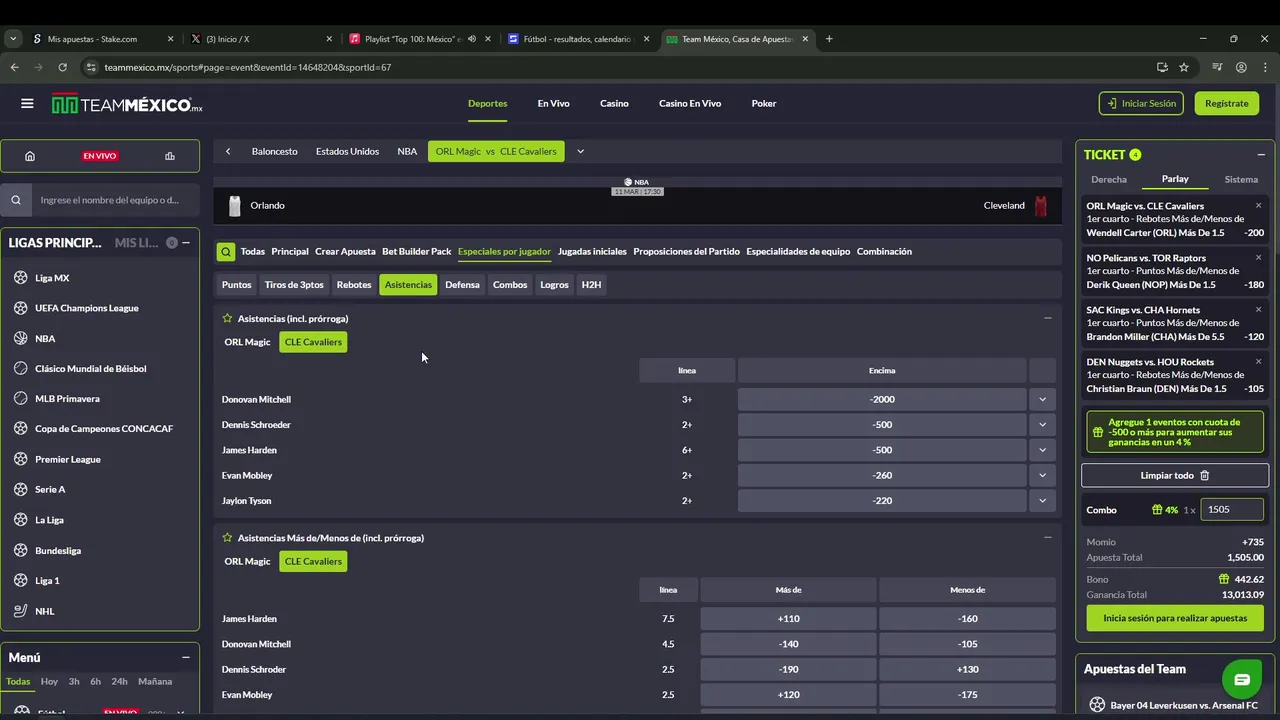
Task: Collapse the Menú section in the sidebar
Action: (x=186, y=657)
